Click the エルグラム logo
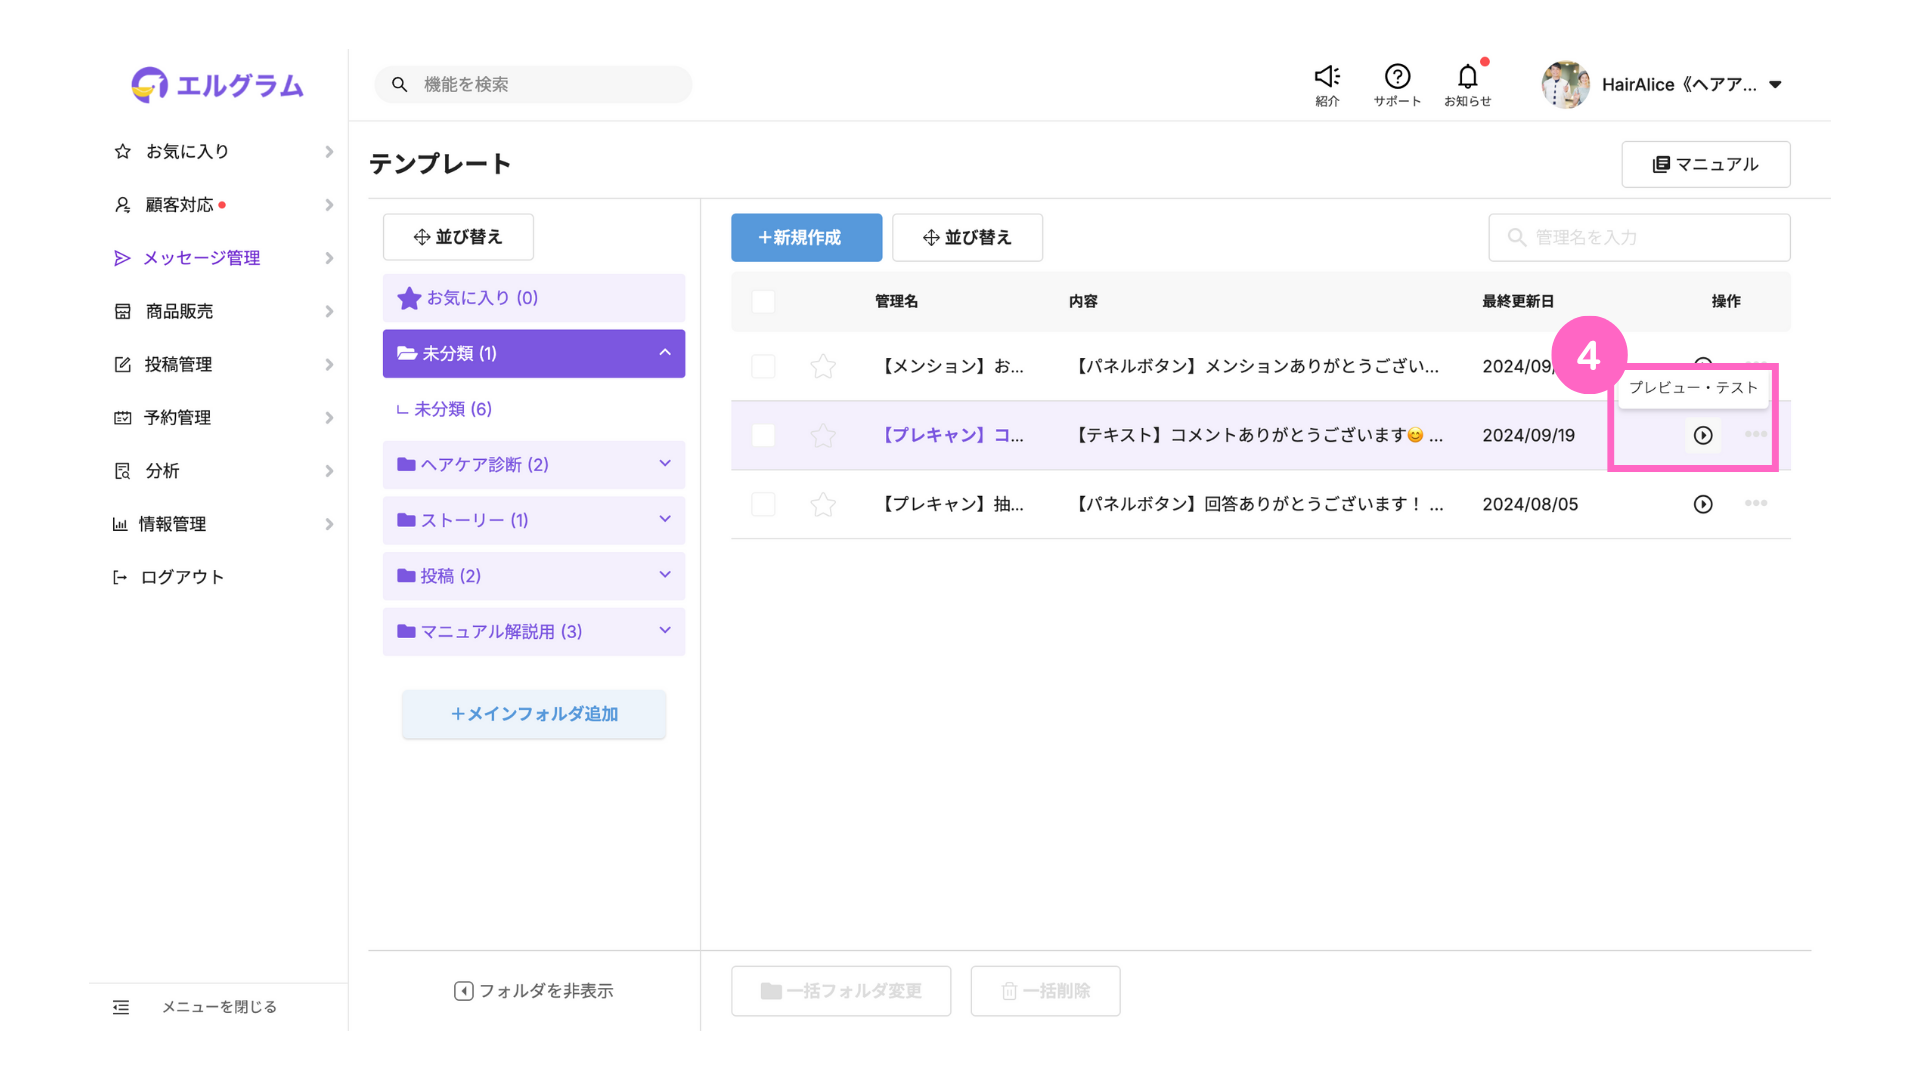 (x=217, y=85)
